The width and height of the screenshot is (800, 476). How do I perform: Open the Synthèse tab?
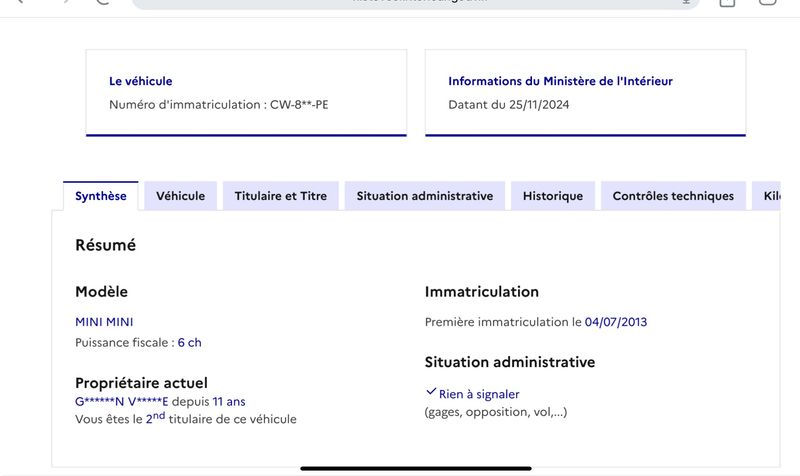[x=101, y=196]
